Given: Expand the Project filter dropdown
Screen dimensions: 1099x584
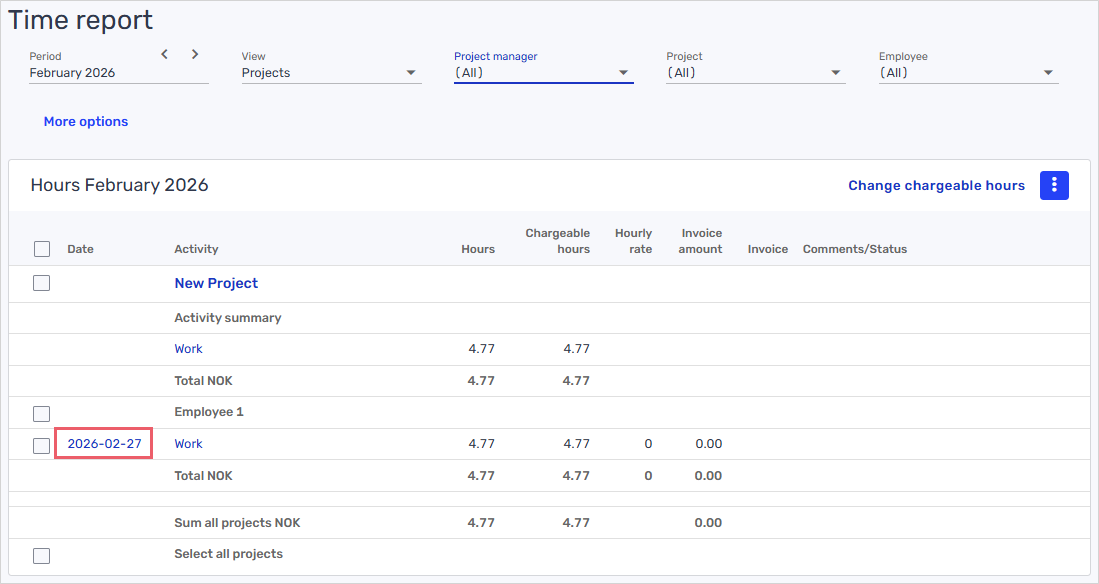Looking at the screenshot, I should click(755, 73).
